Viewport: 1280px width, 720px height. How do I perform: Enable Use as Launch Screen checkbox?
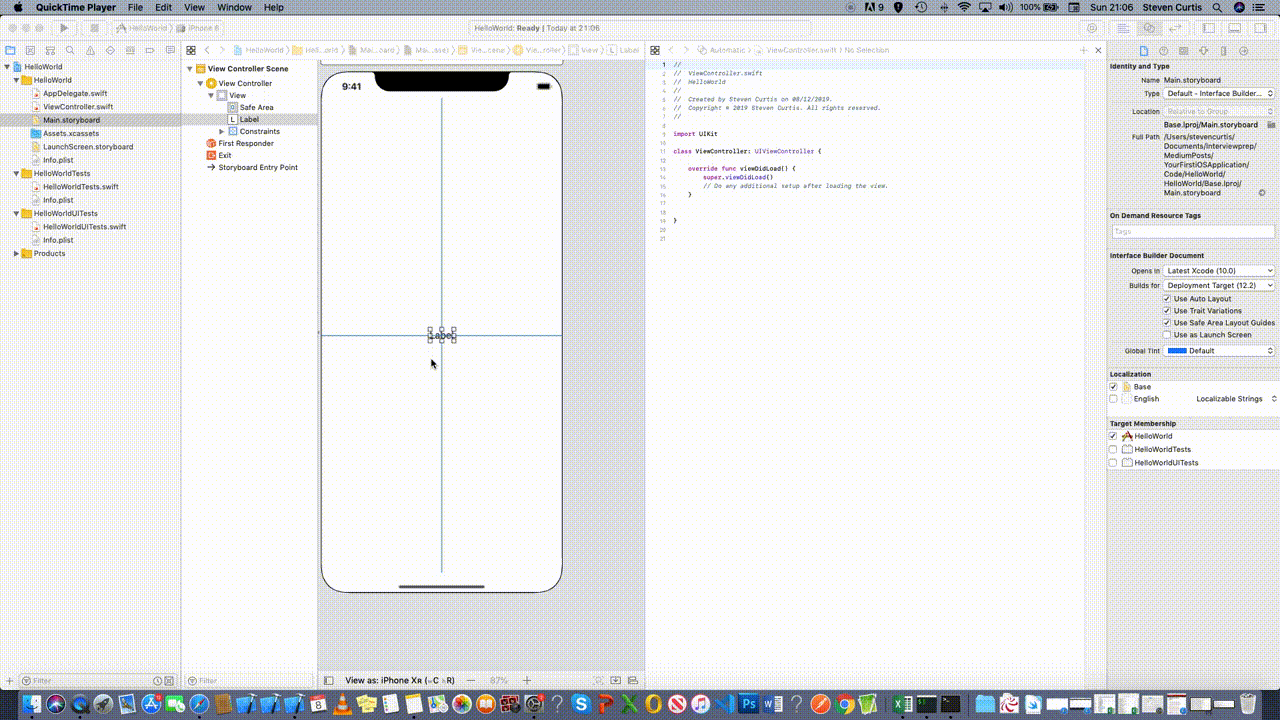coord(1167,335)
